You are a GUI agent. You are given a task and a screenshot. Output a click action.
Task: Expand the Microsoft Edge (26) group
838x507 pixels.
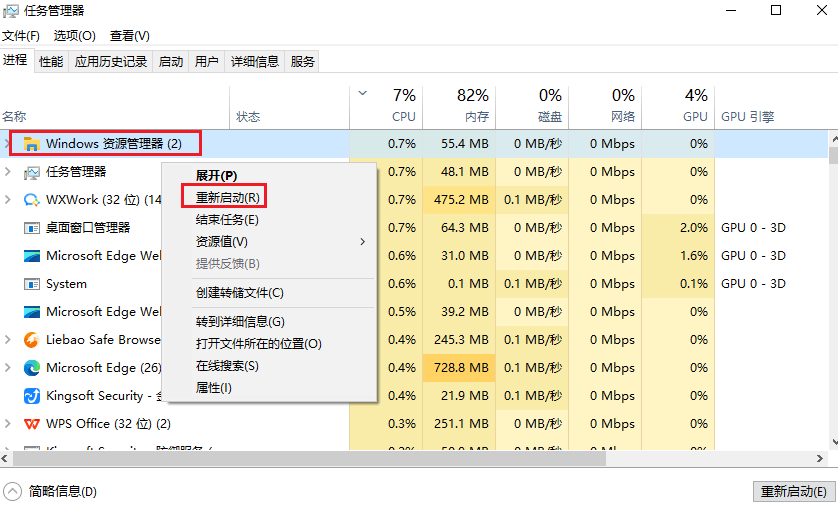7,367
